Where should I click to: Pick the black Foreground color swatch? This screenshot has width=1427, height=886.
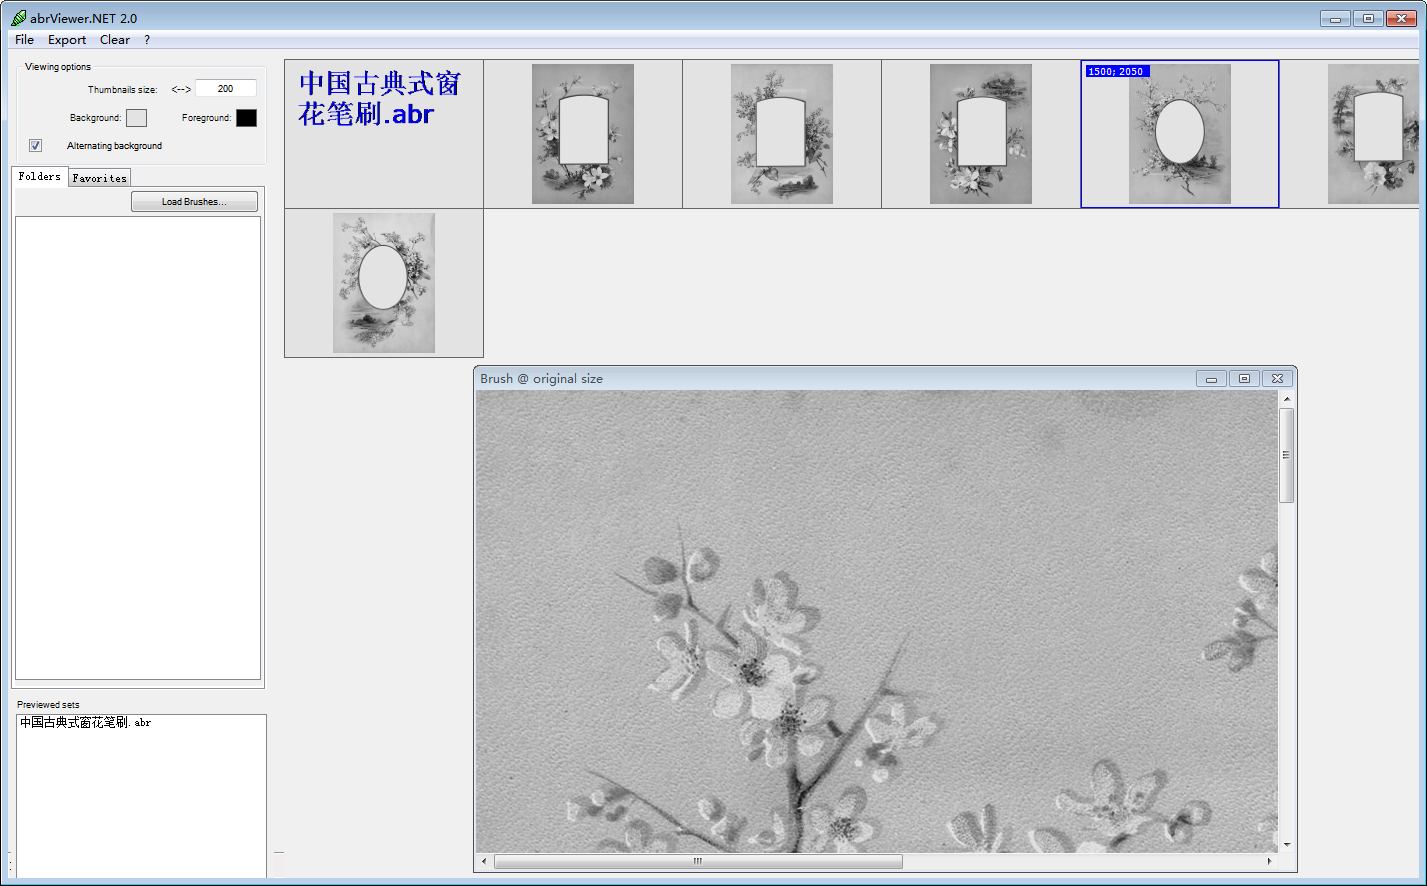click(x=246, y=118)
